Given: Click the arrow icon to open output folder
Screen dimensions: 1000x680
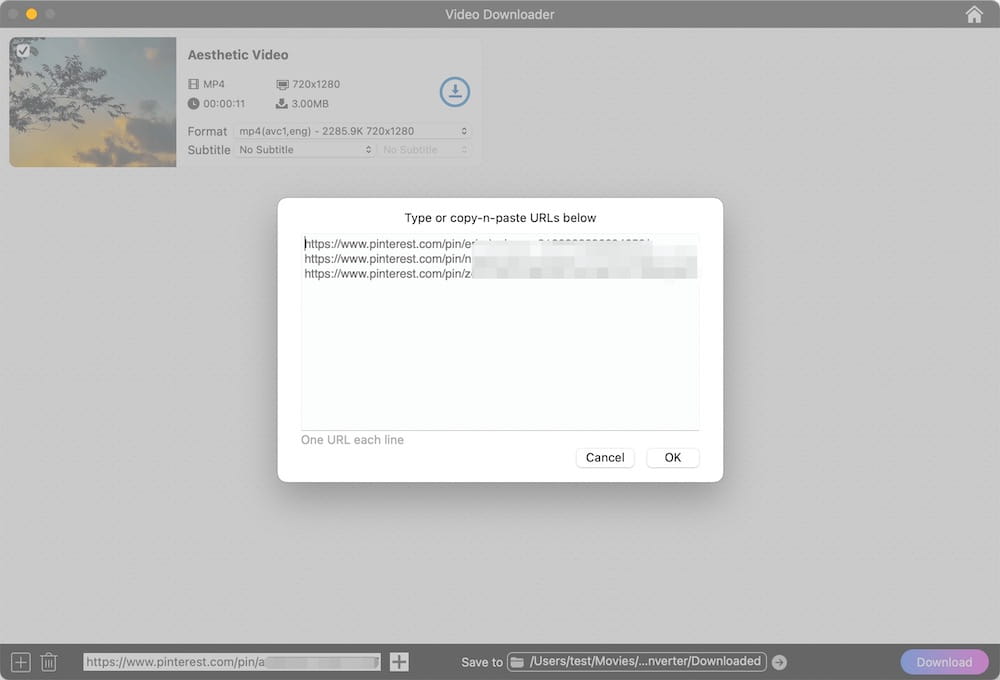Looking at the screenshot, I should (x=779, y=662).
